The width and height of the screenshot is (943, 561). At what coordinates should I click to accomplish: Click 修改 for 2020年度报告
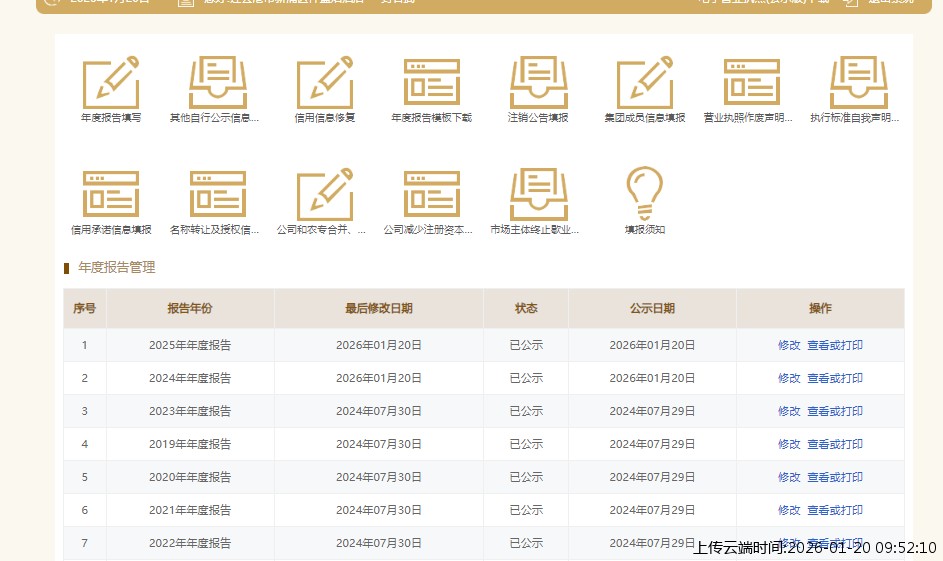[x=789, y=477]
